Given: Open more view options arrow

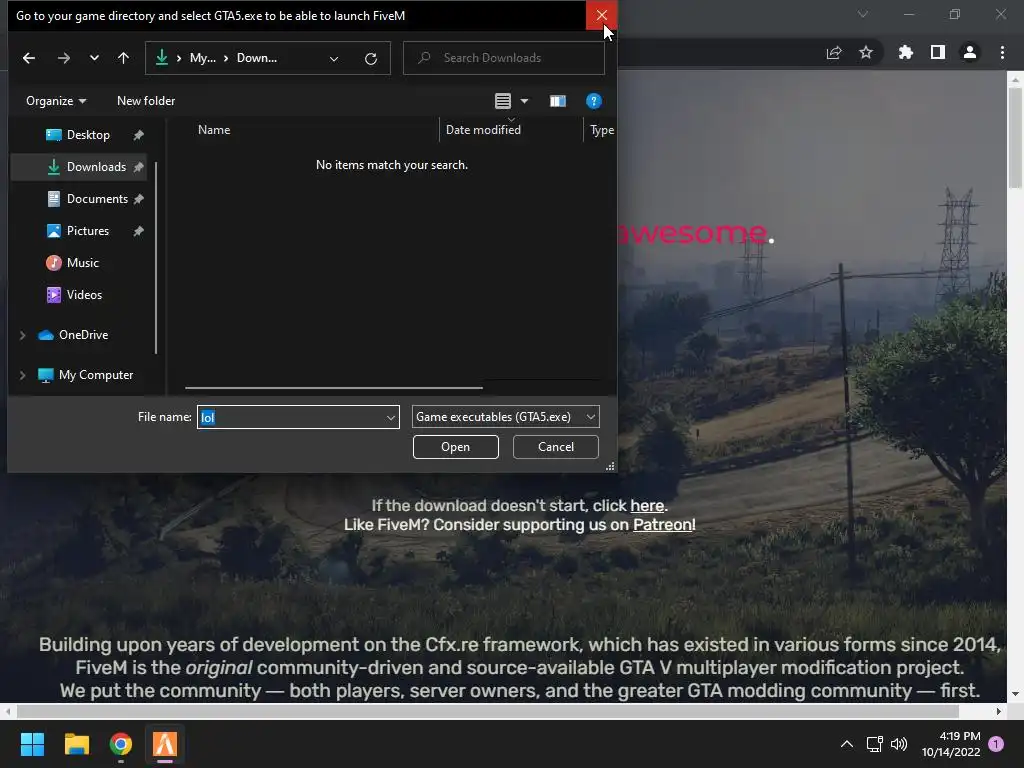Looking at the screenshot, I should point(524,101).
